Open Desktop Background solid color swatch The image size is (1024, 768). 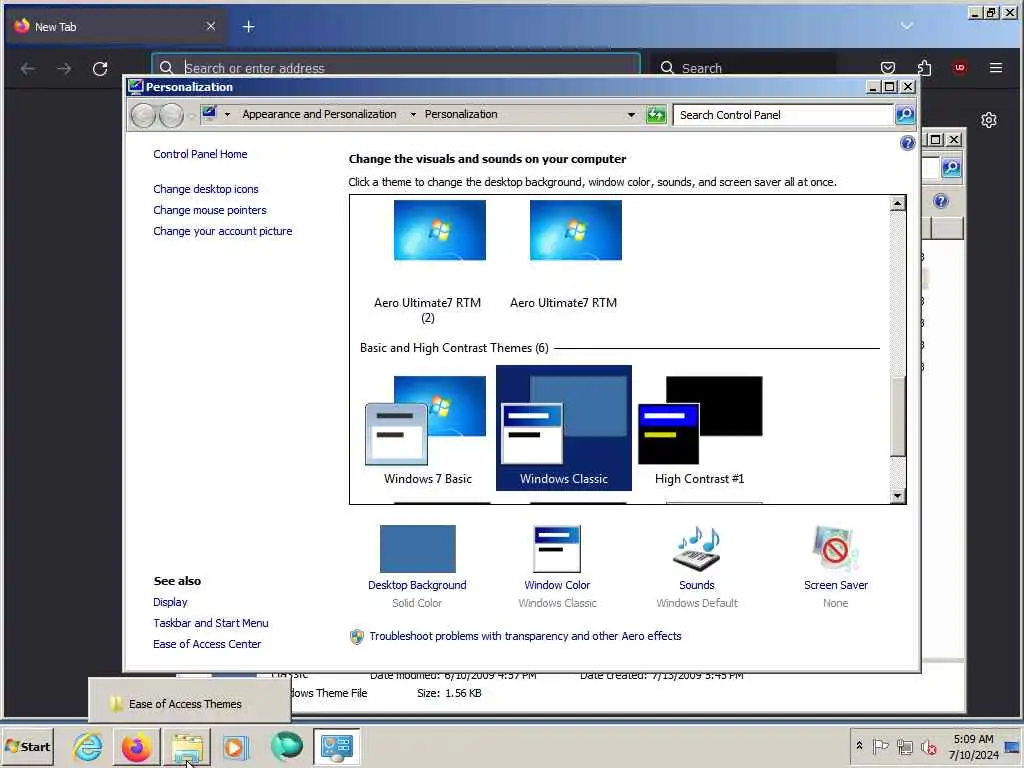click(417, 549)
